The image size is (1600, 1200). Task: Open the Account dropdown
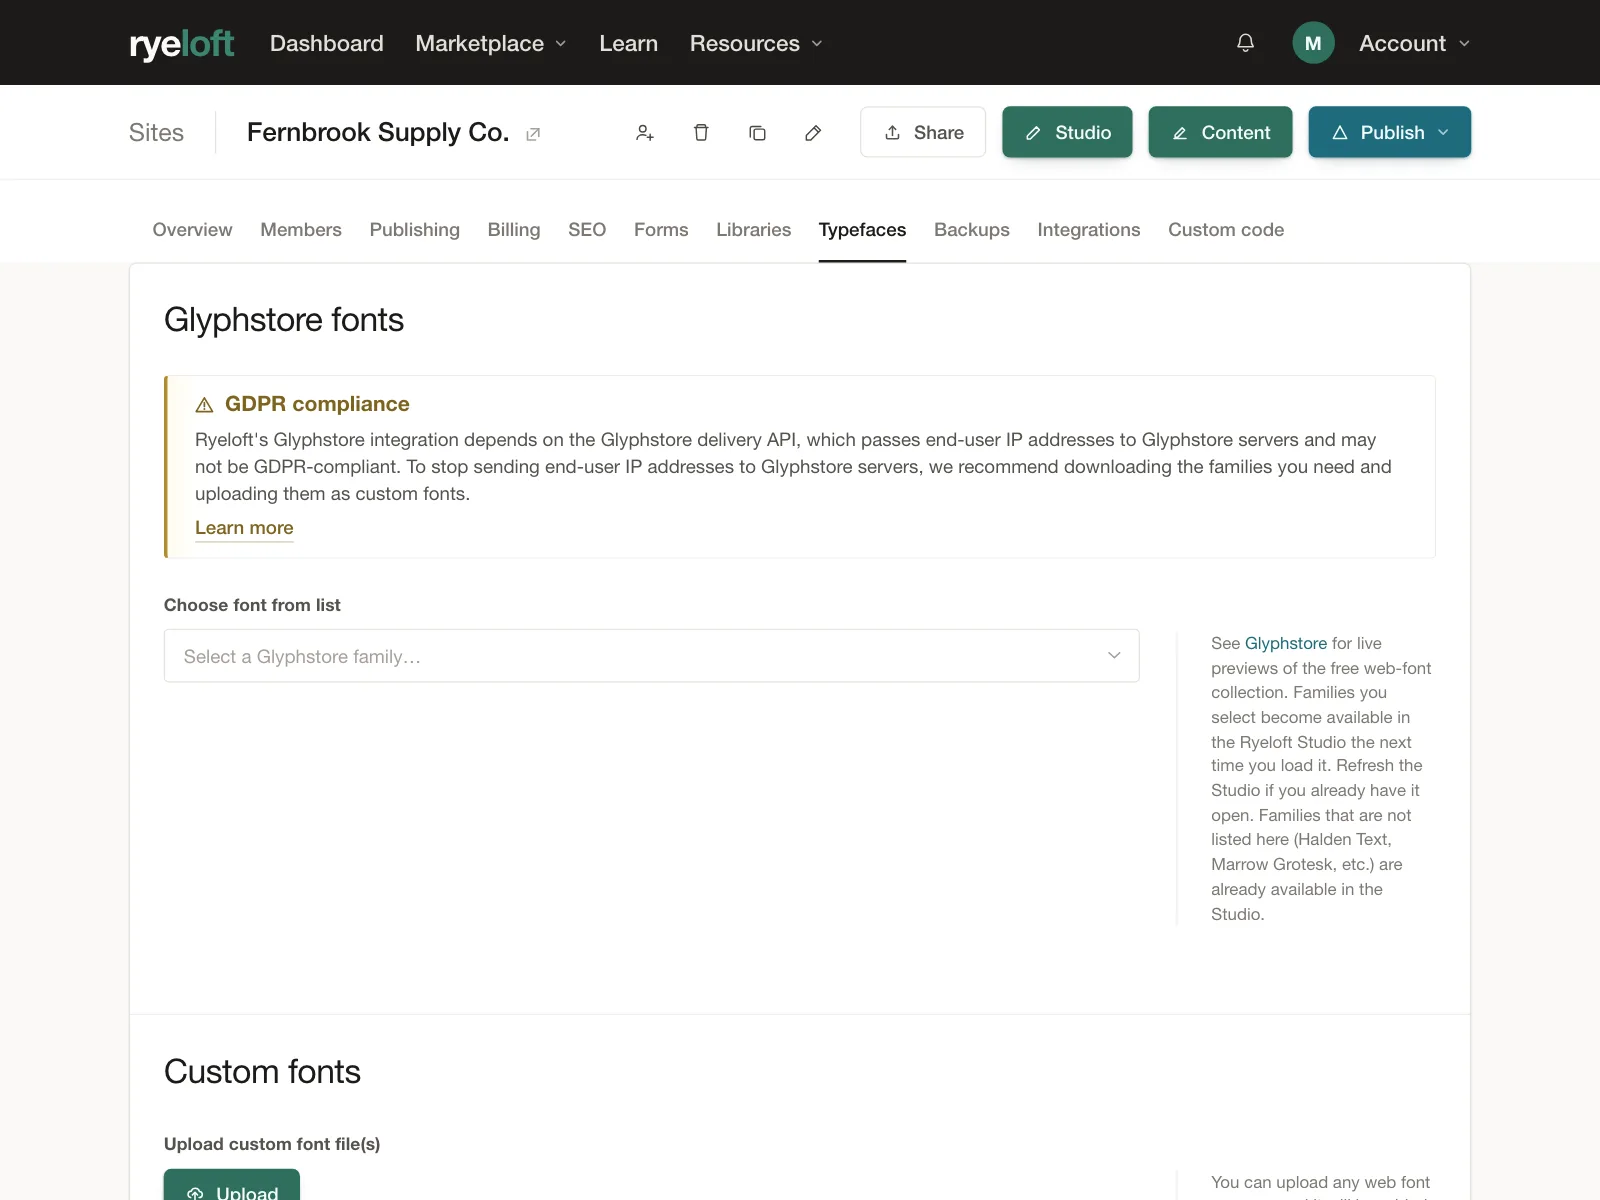click(1414, 43)
